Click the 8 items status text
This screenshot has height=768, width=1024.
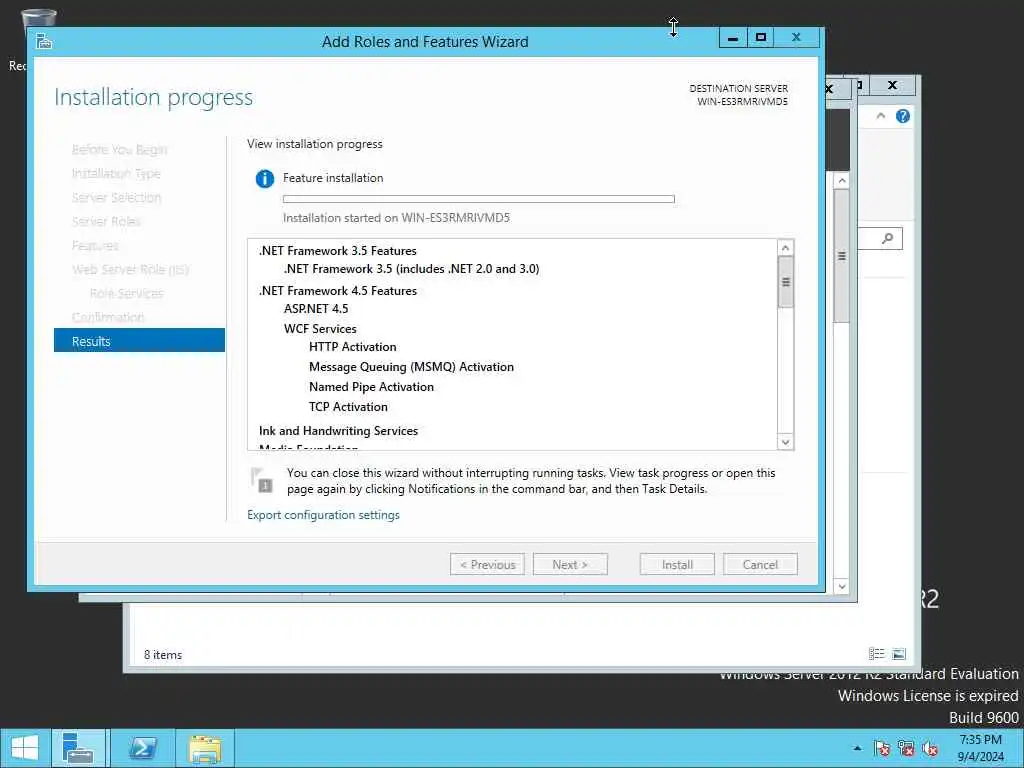point(163,655)
